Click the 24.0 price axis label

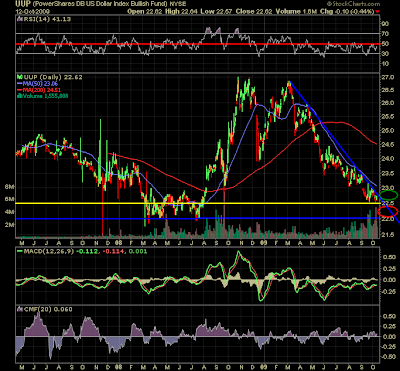(387, 159)
